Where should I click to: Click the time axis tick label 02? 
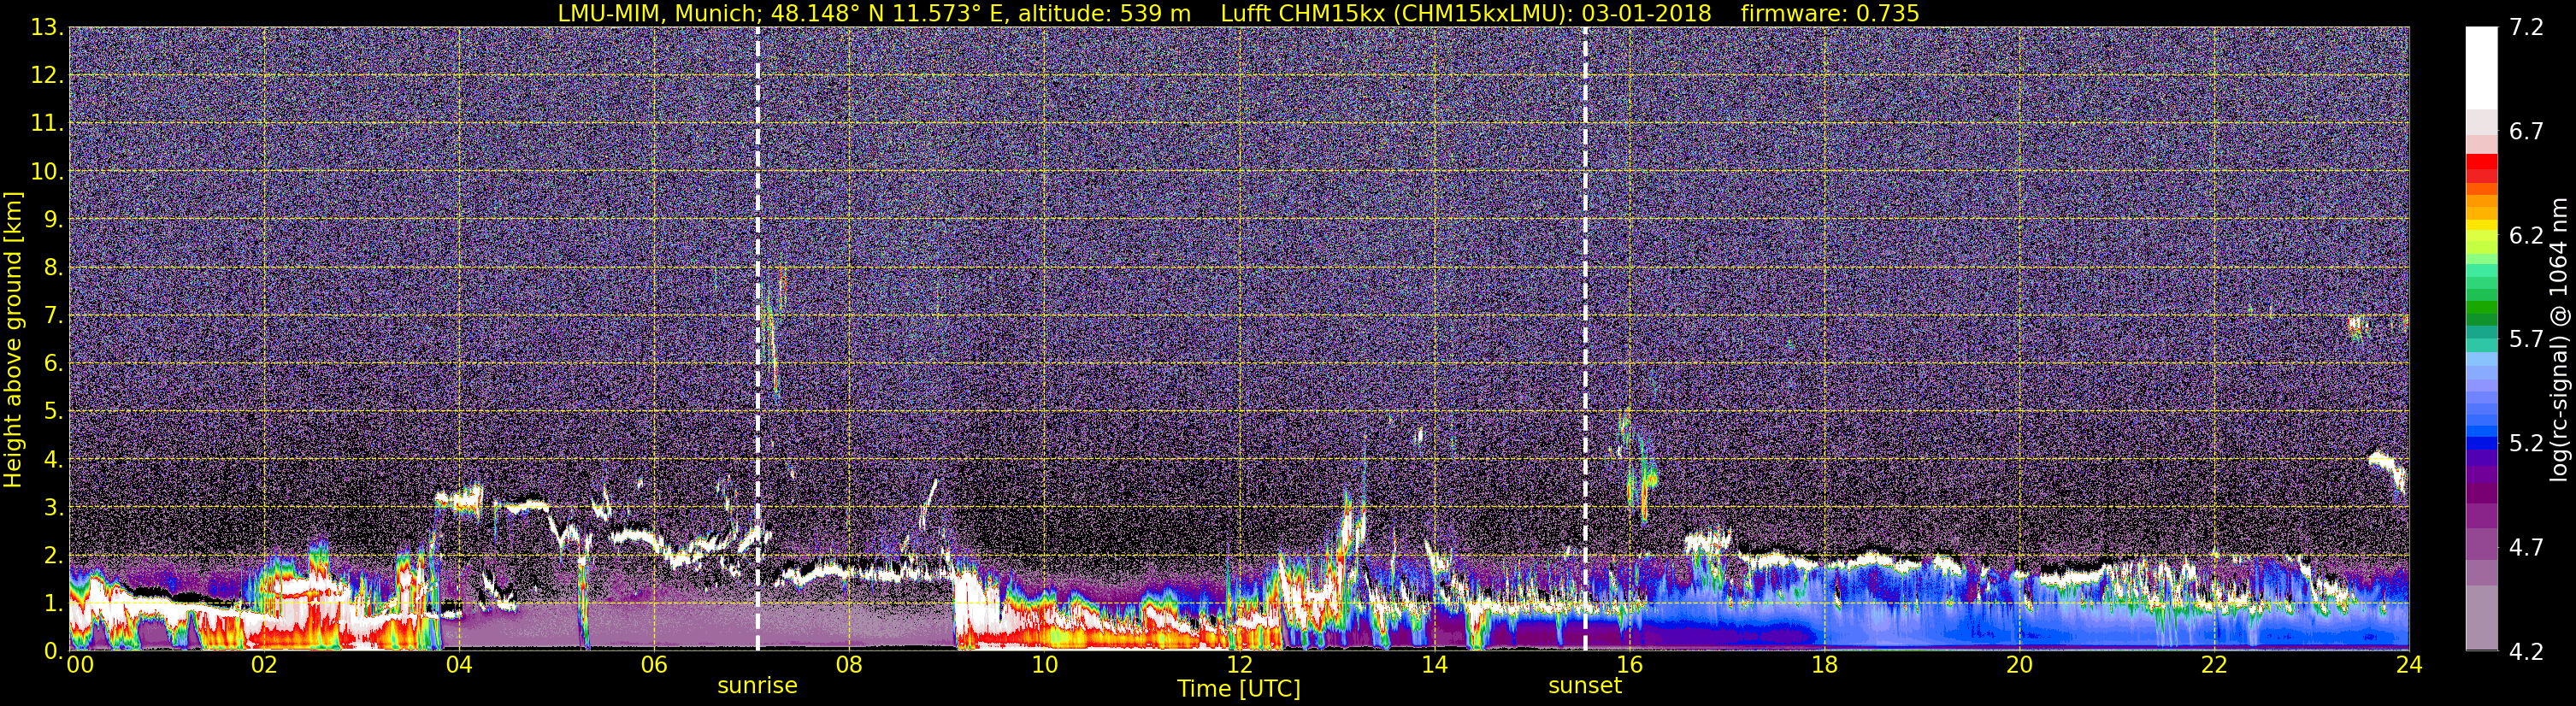(263, 665)
